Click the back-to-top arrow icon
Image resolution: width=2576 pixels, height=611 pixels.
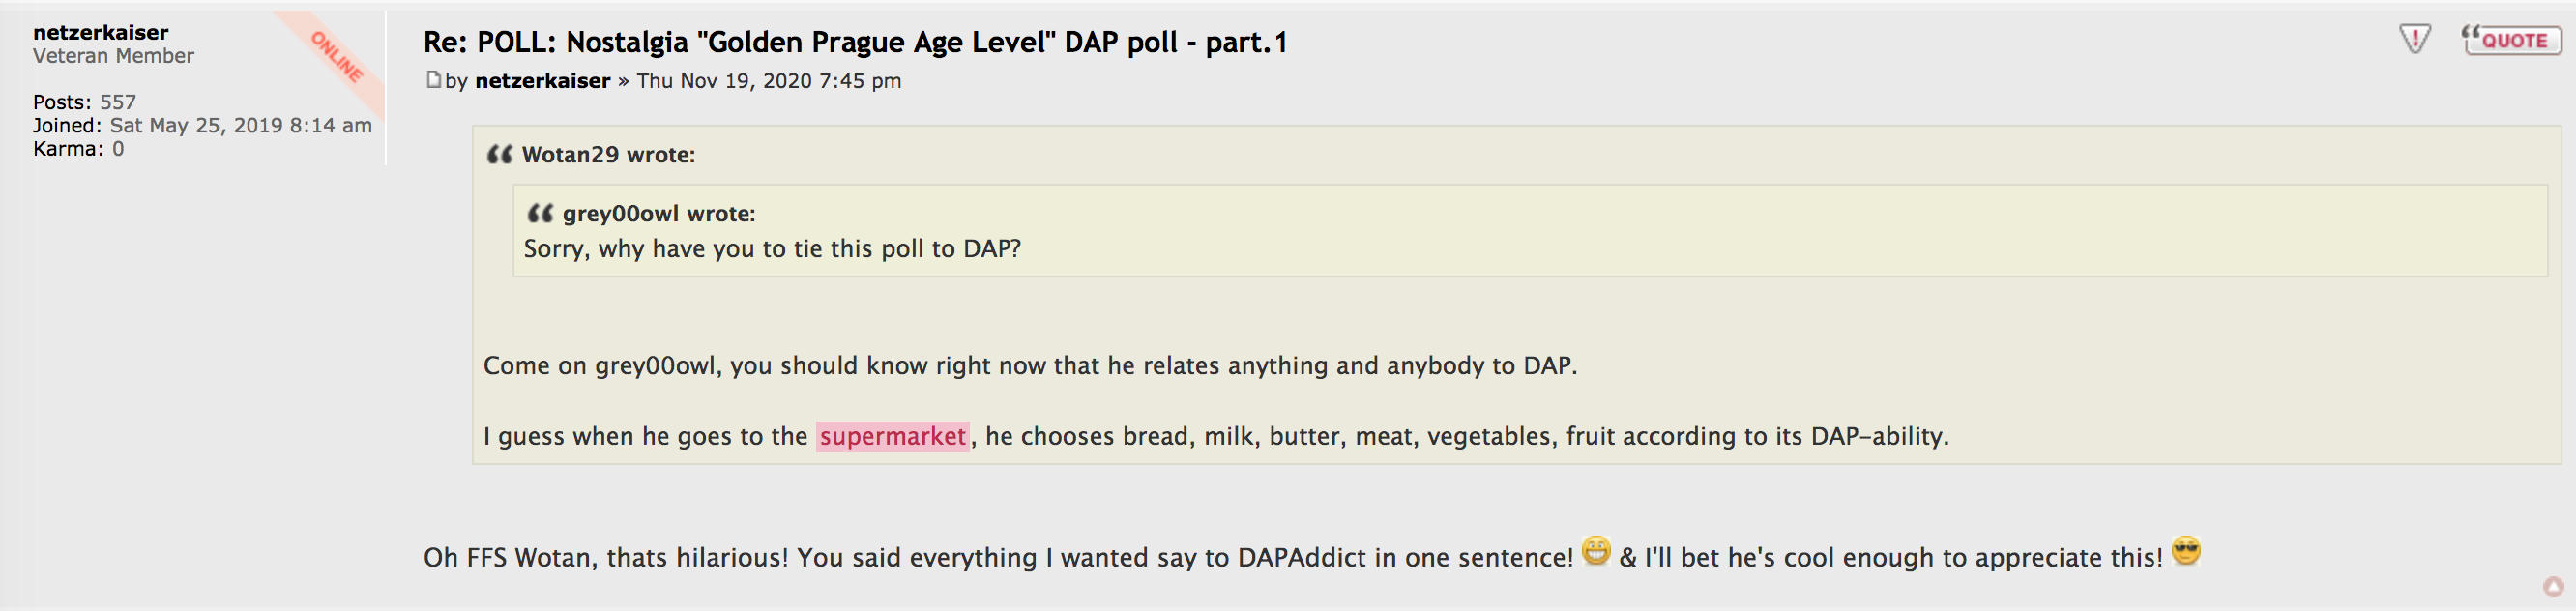click(2553, 587)
